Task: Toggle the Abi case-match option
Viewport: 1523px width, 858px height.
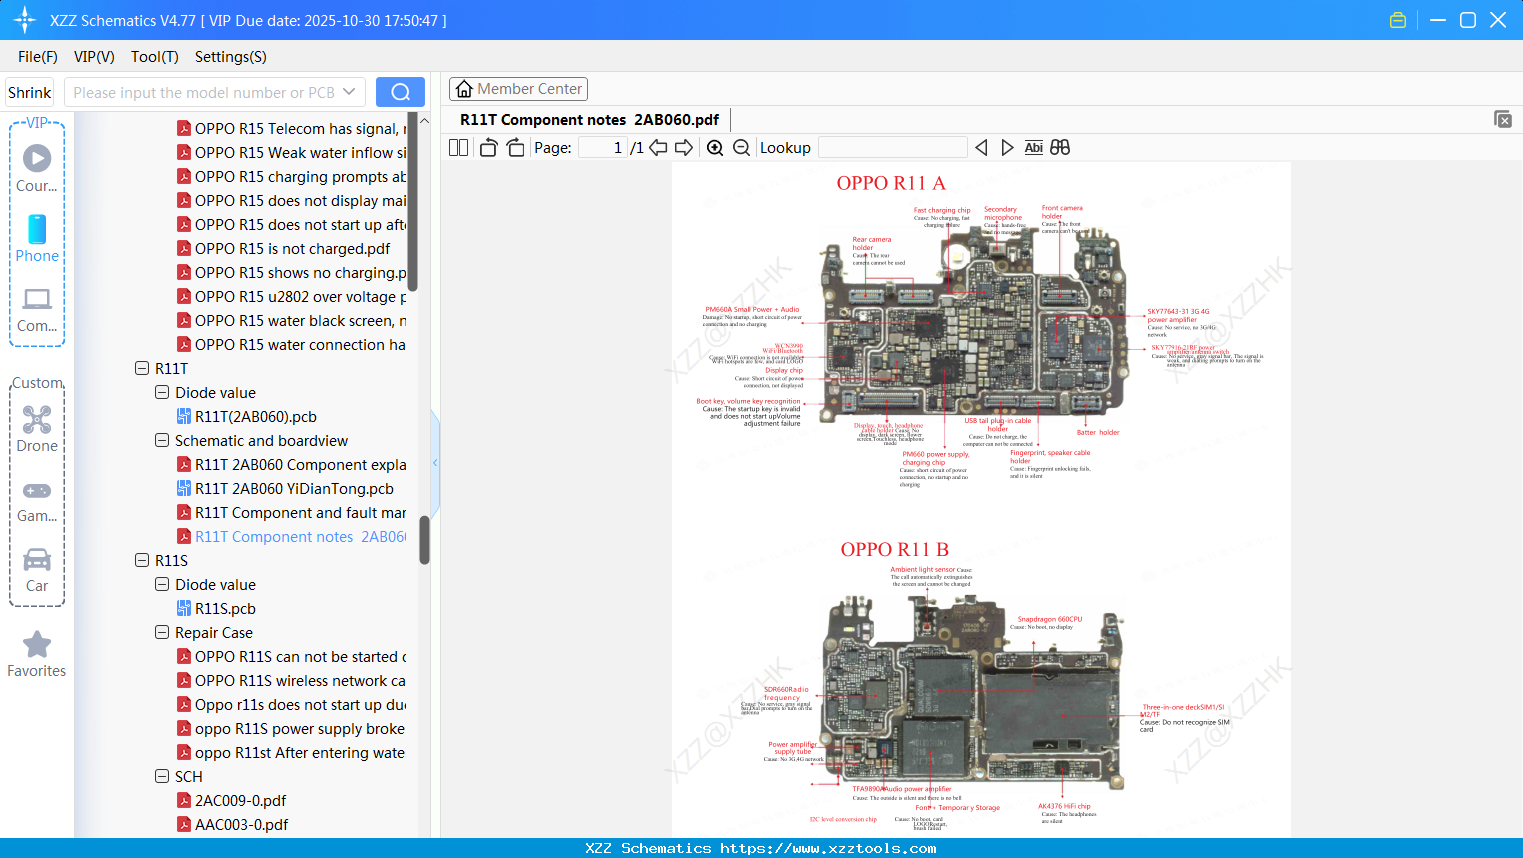Action: coord(1033,147)
